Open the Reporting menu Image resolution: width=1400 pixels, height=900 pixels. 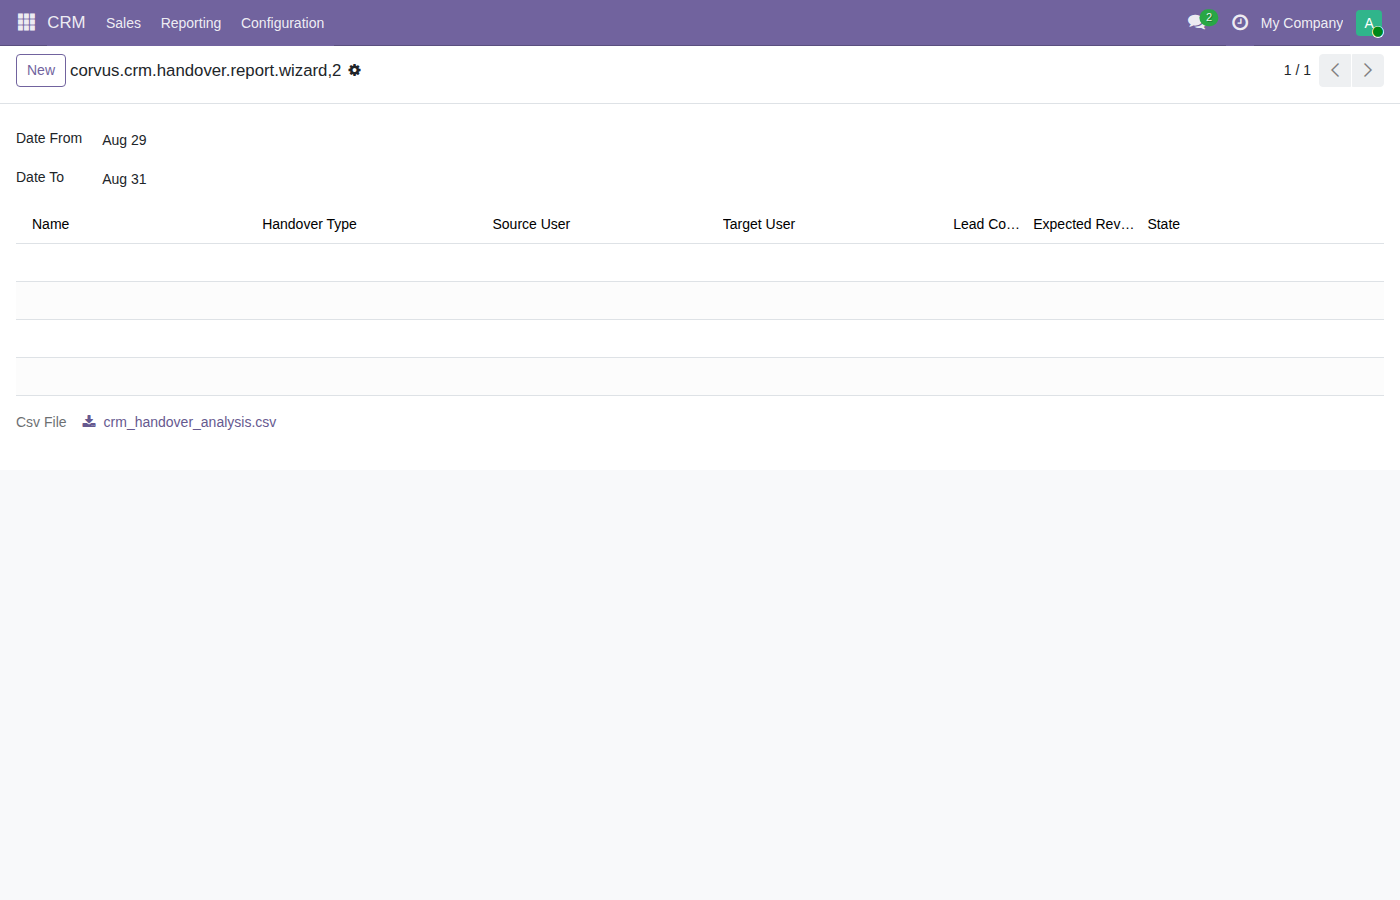pyautogui.click(x=191, y=23)
